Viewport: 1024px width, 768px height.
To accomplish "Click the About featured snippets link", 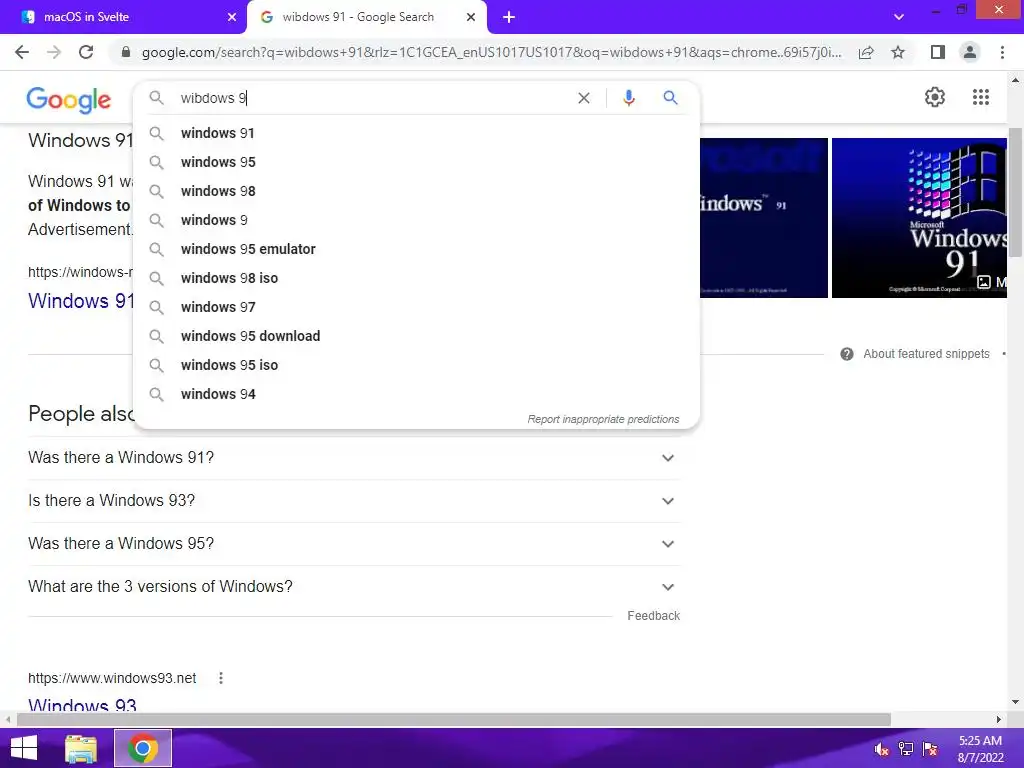I will tap(926, 354).
